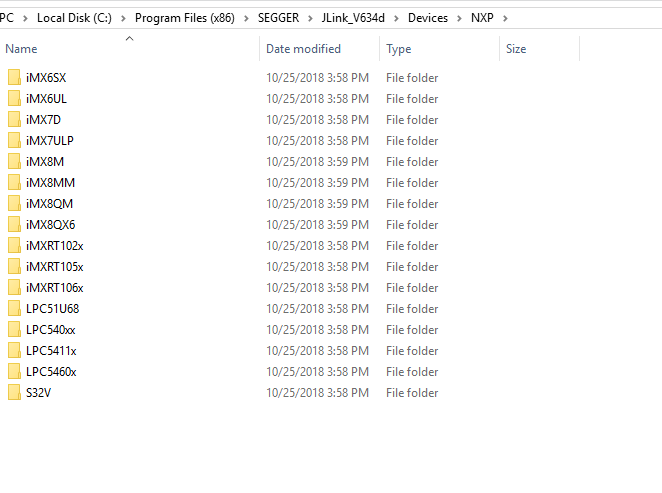Expand chevron after NXP breadcrumb
This screenshot has height=493, width=662.
click(505, 19)
